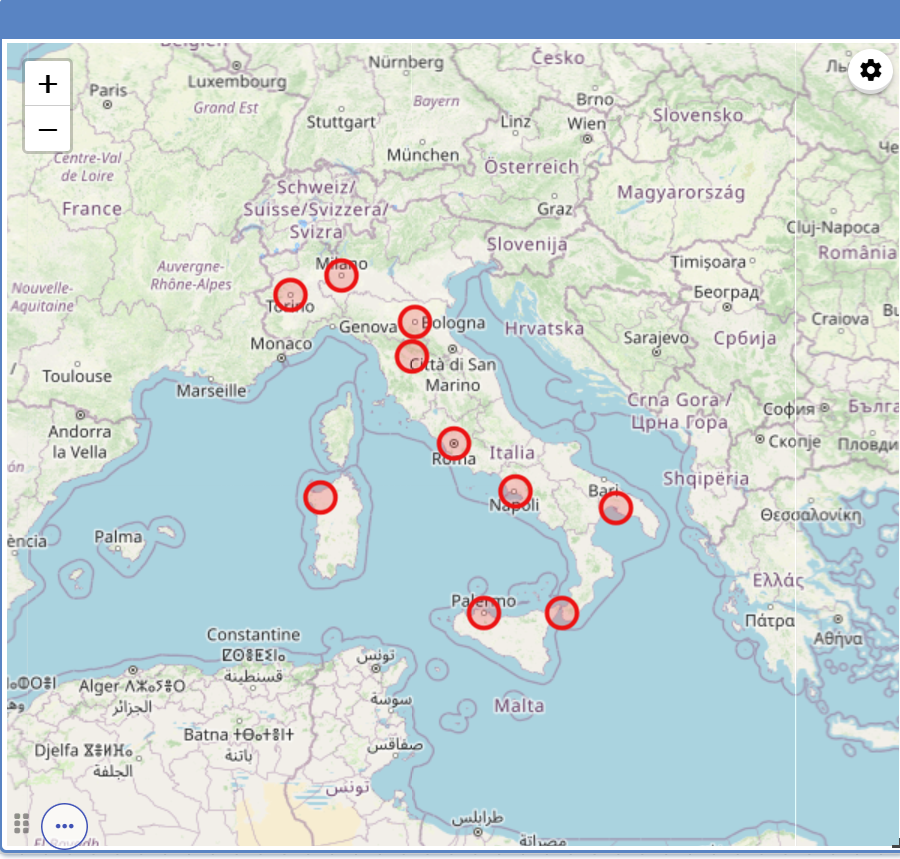The height and width of the screenshot is (859, 900).
Task: Click the Luxembourg label
Action: pyautogui.click(x=237, y=81)
